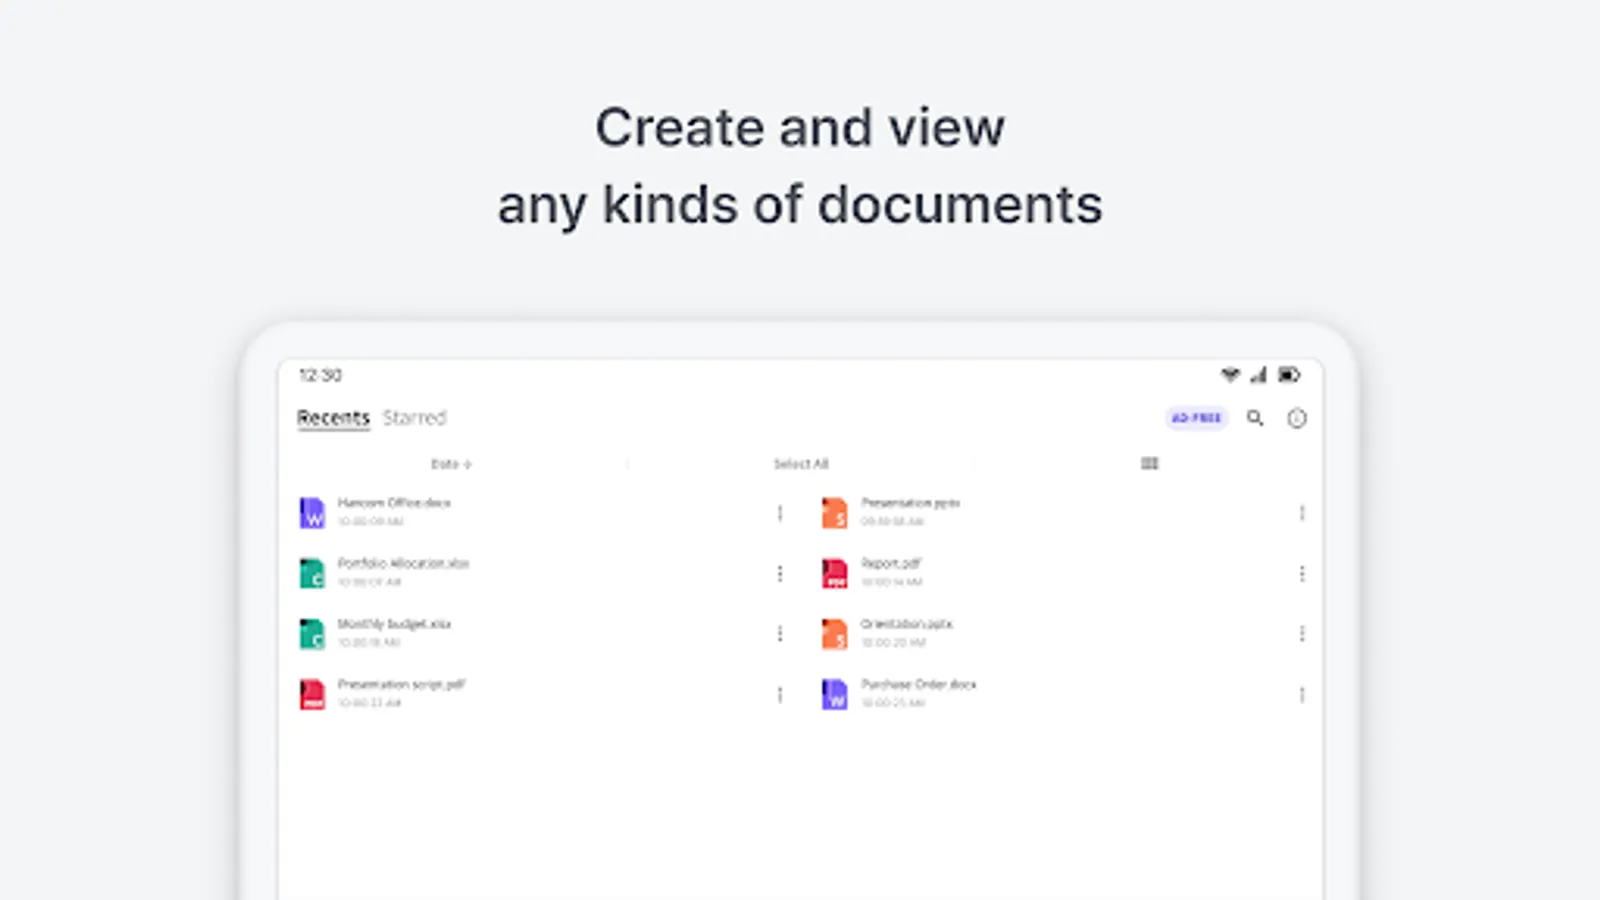Image resolution: width=1600 pixels, height=900 pixels.
Task: Tap the Monthly budget.xlsx cell icon
Action: coord(311,633)
